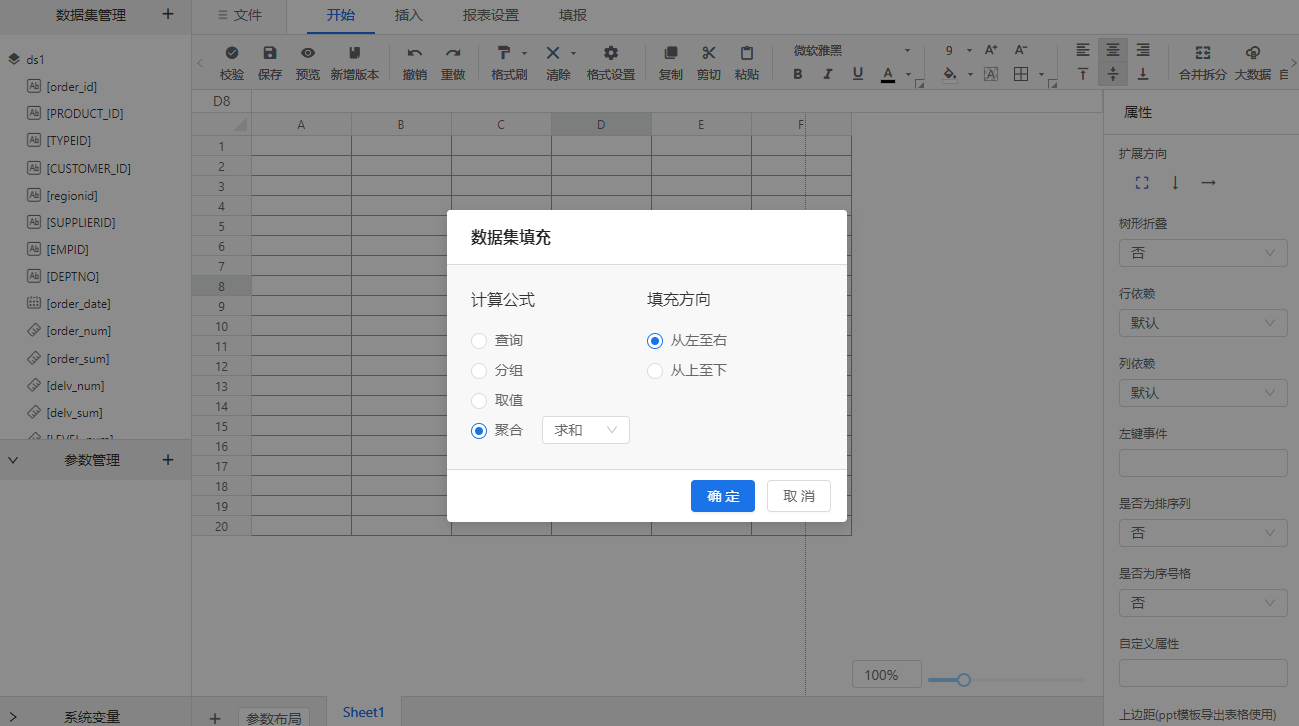
Task: Select no-expansion dashed square icon
Action: 1142,183
